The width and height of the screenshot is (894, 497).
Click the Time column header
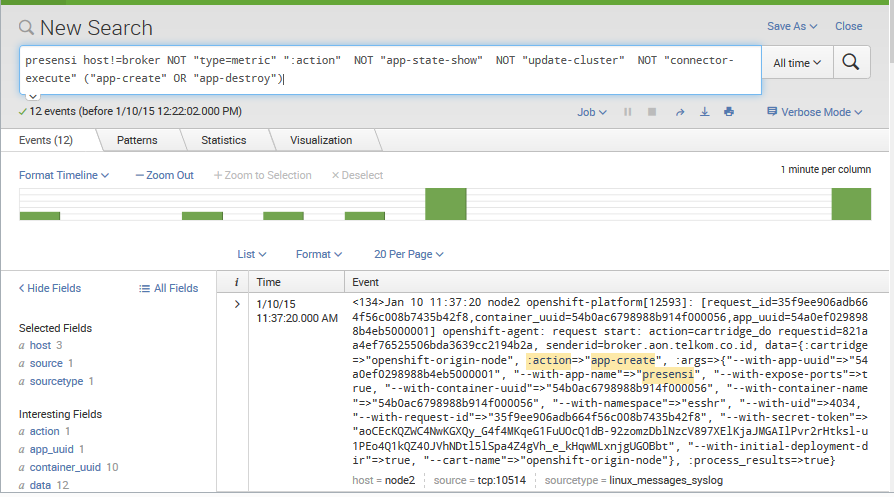coord(296,282)
